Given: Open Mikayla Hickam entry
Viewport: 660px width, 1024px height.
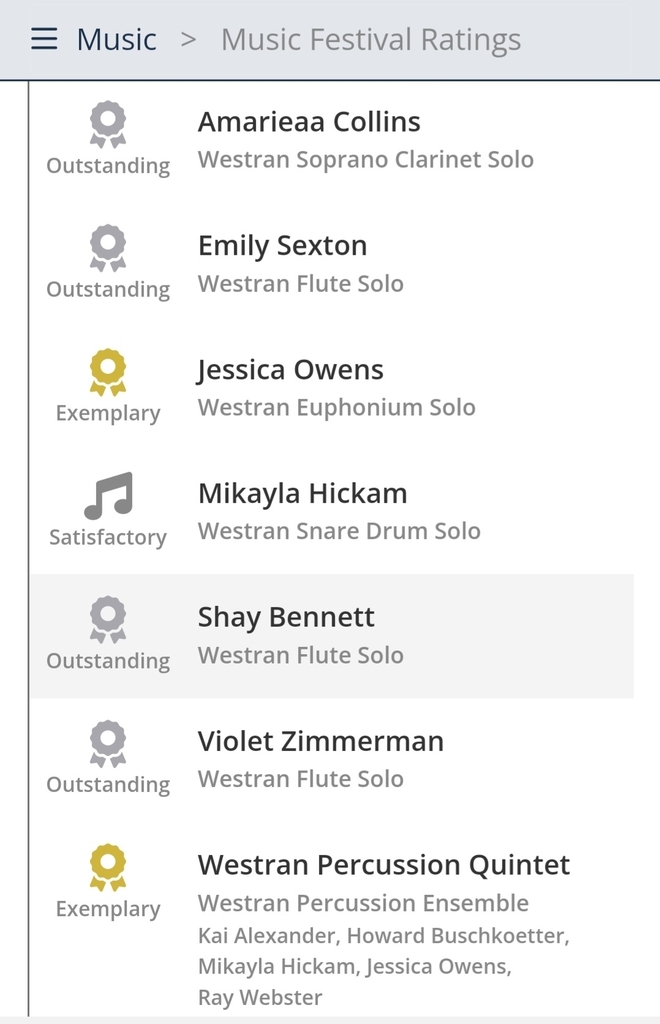Looking at the screenshot, I should click(332, 512).
